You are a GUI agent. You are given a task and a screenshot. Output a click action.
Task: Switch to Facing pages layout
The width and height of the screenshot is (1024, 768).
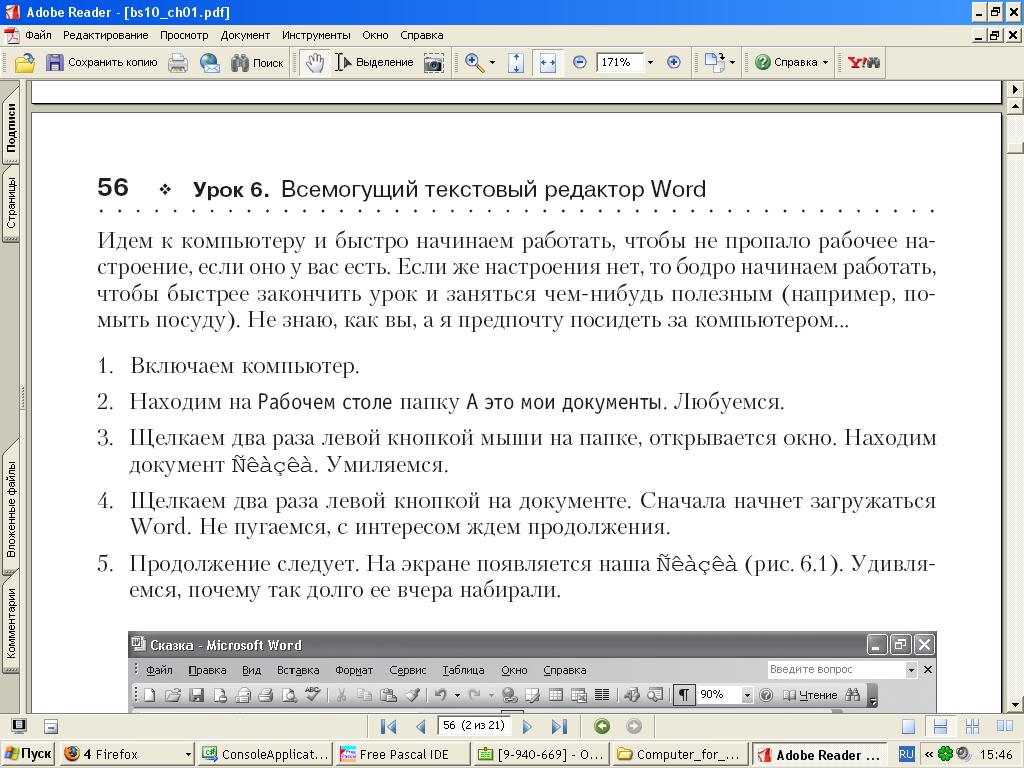1004,727
